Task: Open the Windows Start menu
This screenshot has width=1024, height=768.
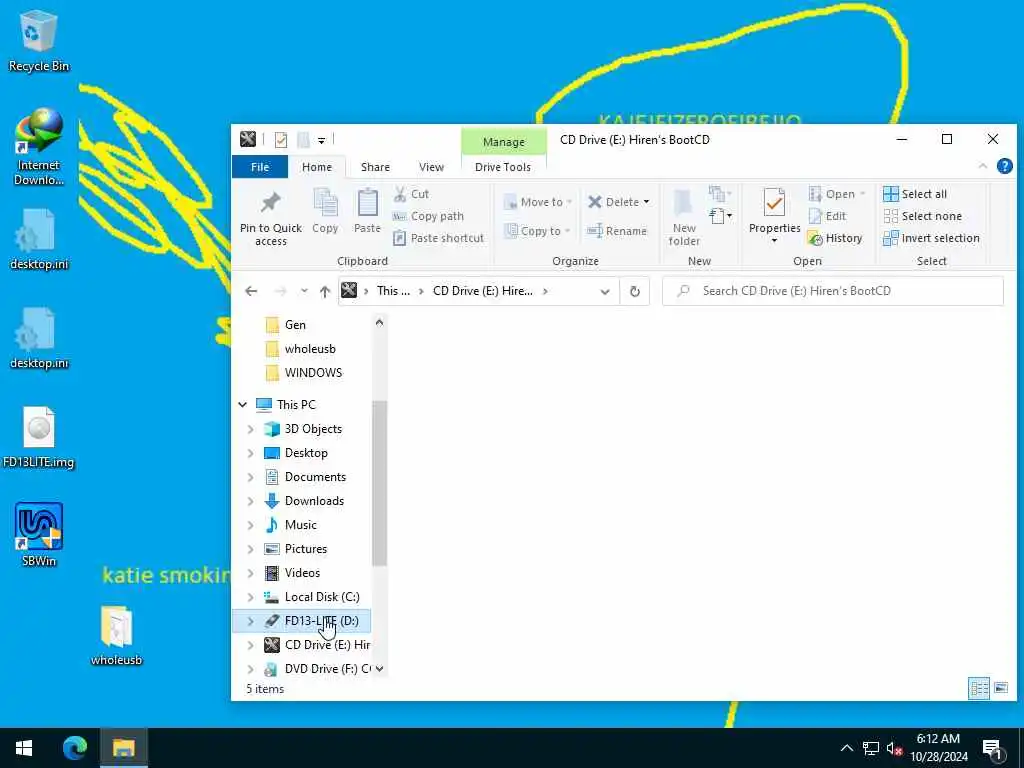Action: coord(24,748)
